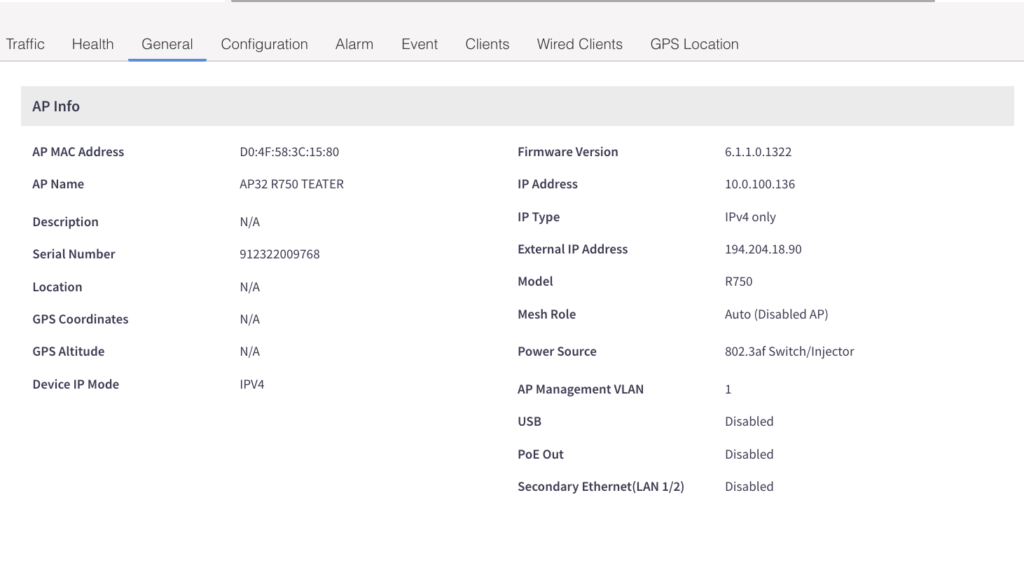
Task: Click the AP Info section header
Action: click(56, 106)
